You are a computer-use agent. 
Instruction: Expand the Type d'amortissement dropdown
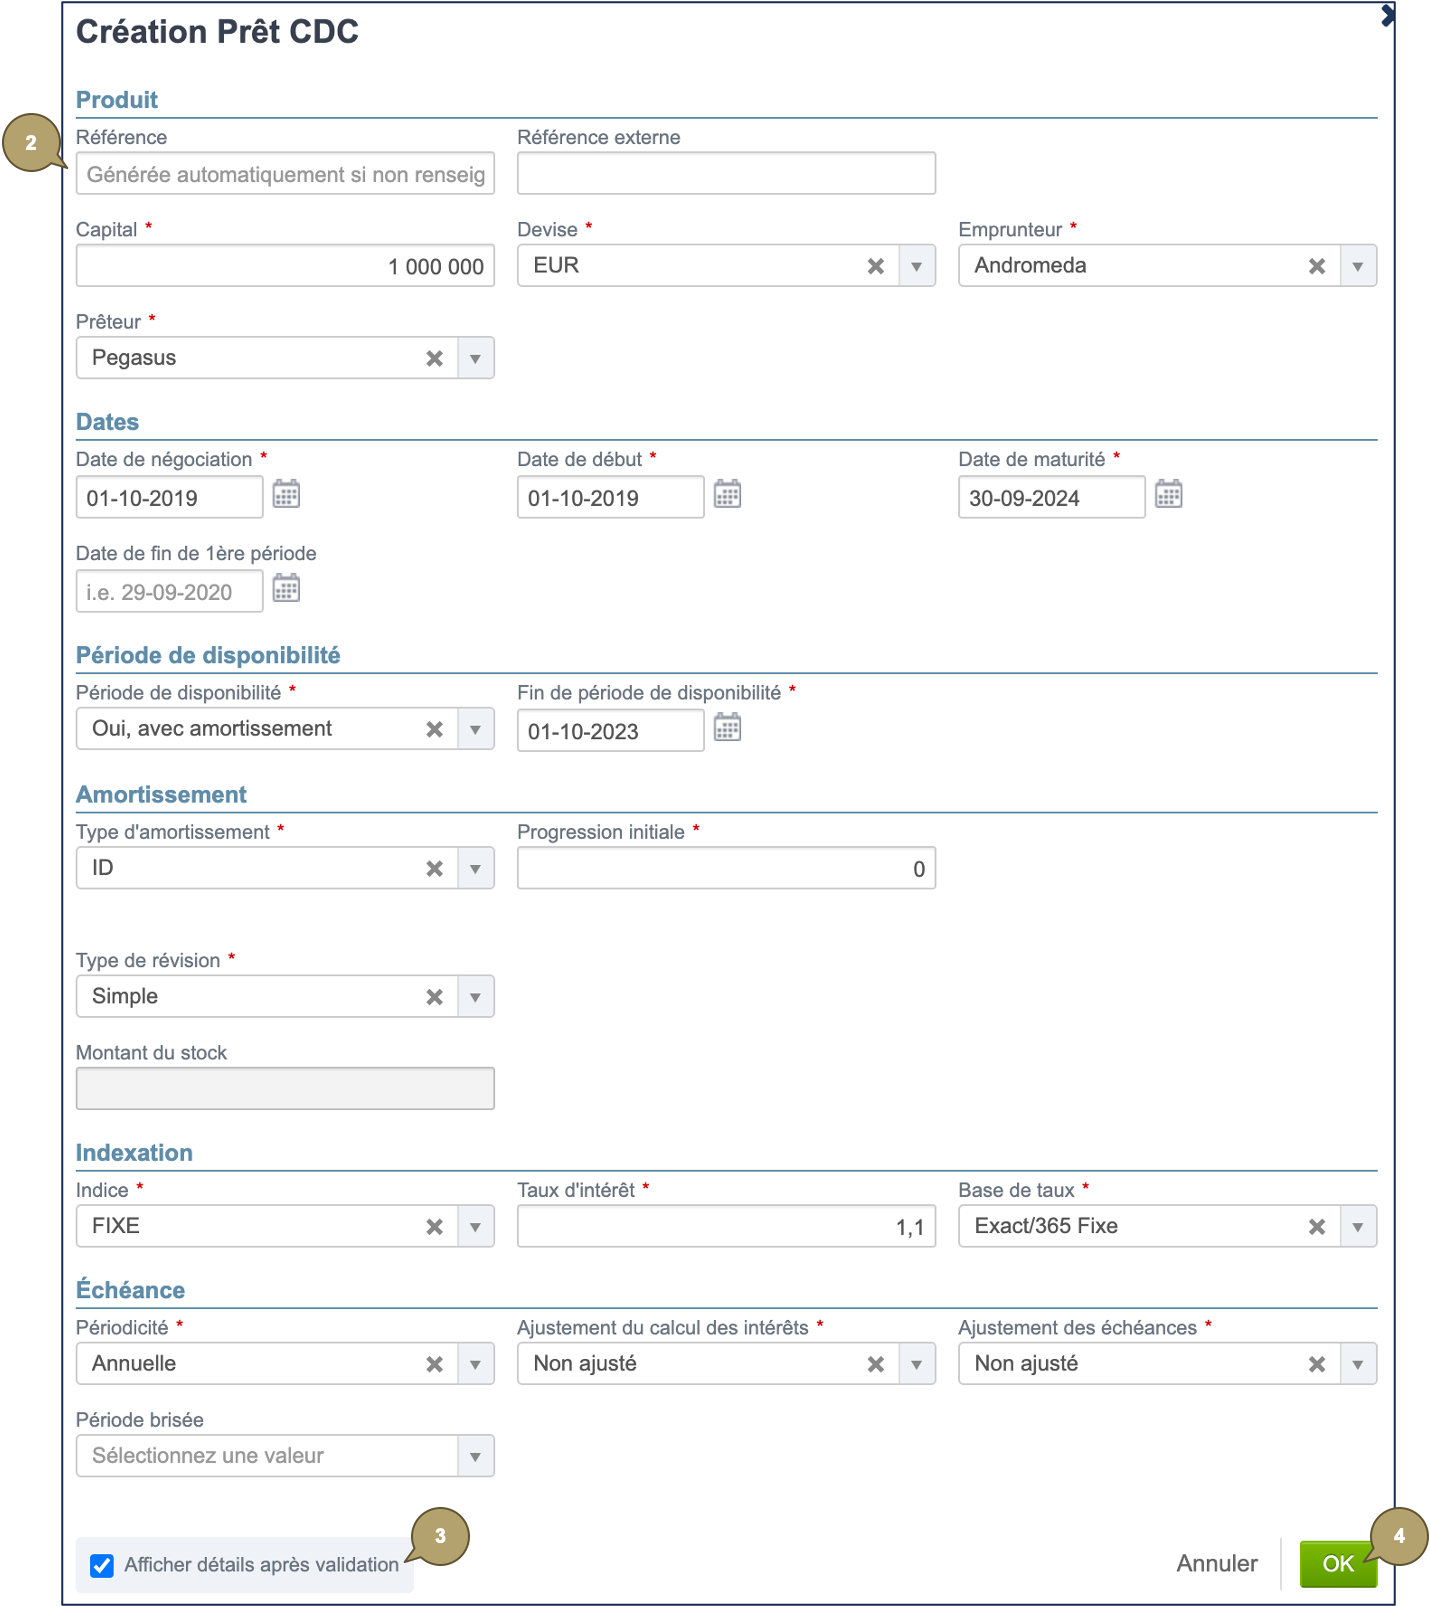(475, 869)
